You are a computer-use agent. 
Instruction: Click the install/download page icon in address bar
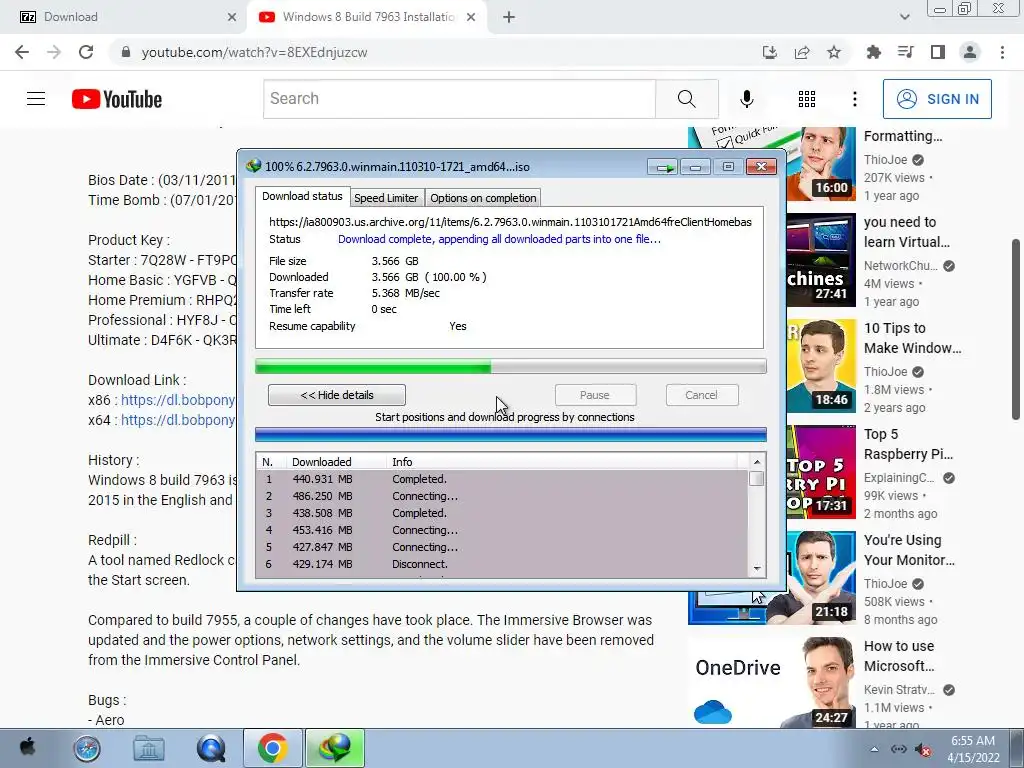(770, 52)
